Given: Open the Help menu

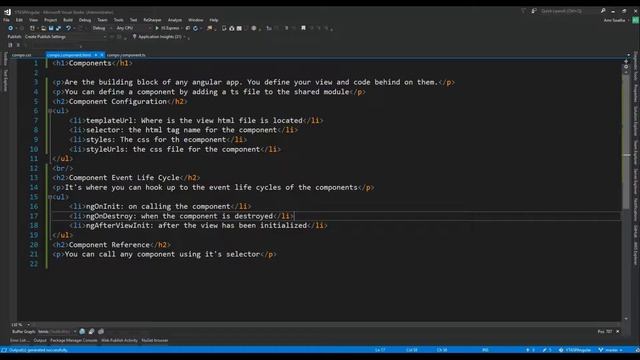Looking at the screenshot, I should tap(214, 20).
